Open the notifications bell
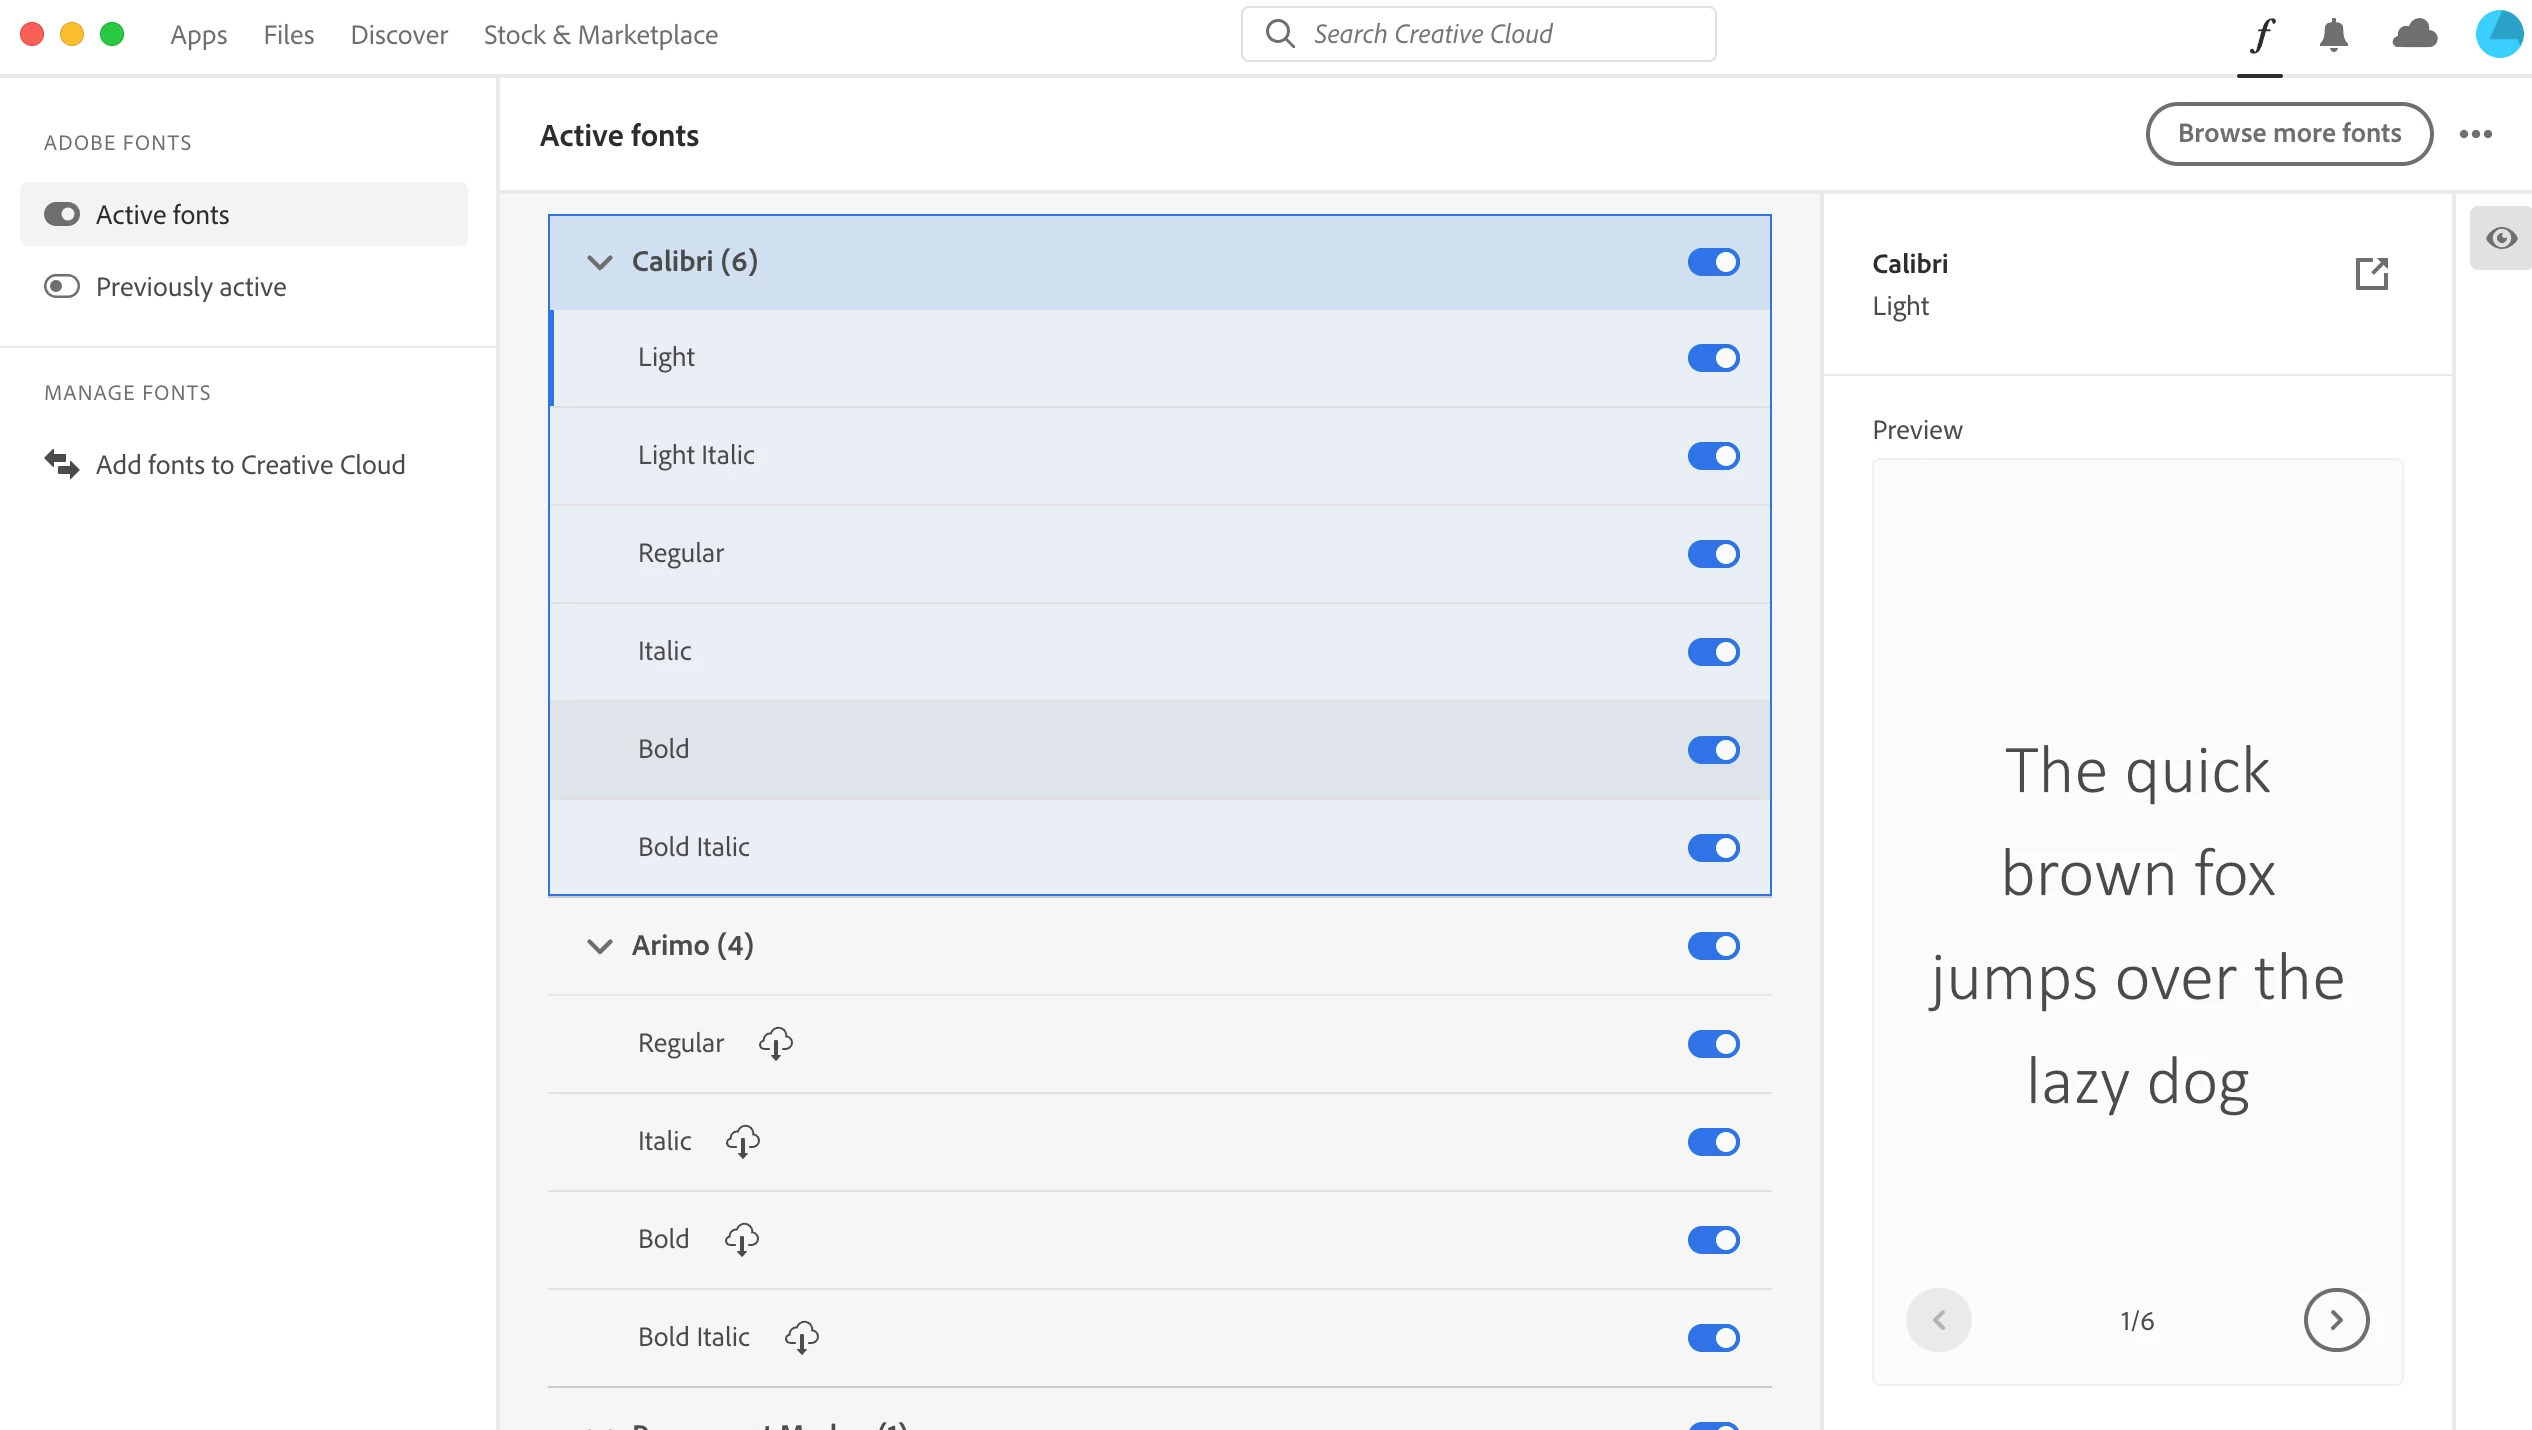The width and height of the screenshot is (2532, 1430). tap(2333, 36)
